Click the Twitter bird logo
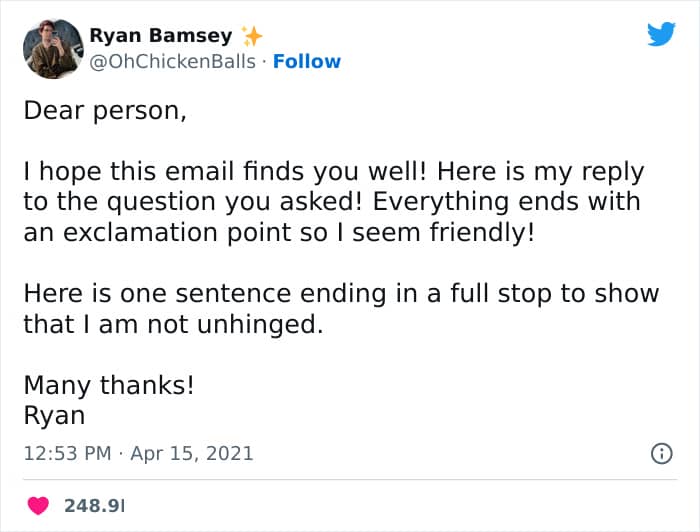700x532 pixels. coord(661,35)
